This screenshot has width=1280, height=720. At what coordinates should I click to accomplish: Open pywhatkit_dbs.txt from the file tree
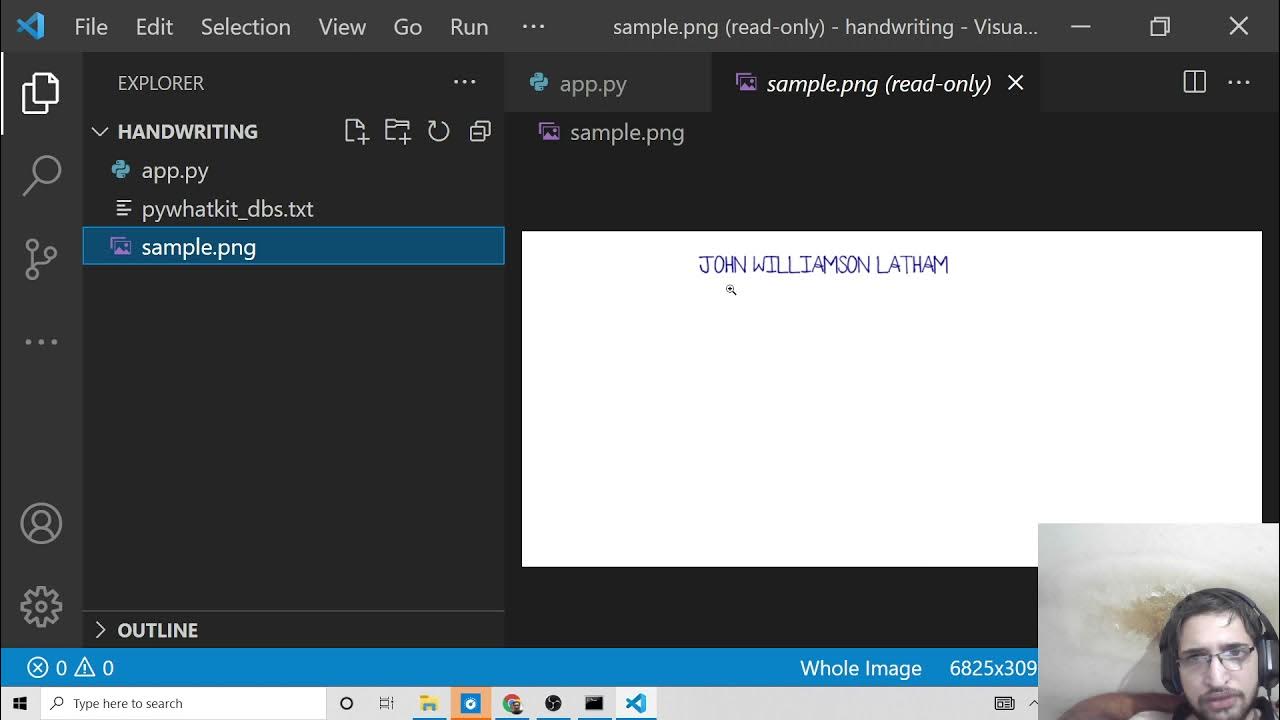[x=227, y=209]
